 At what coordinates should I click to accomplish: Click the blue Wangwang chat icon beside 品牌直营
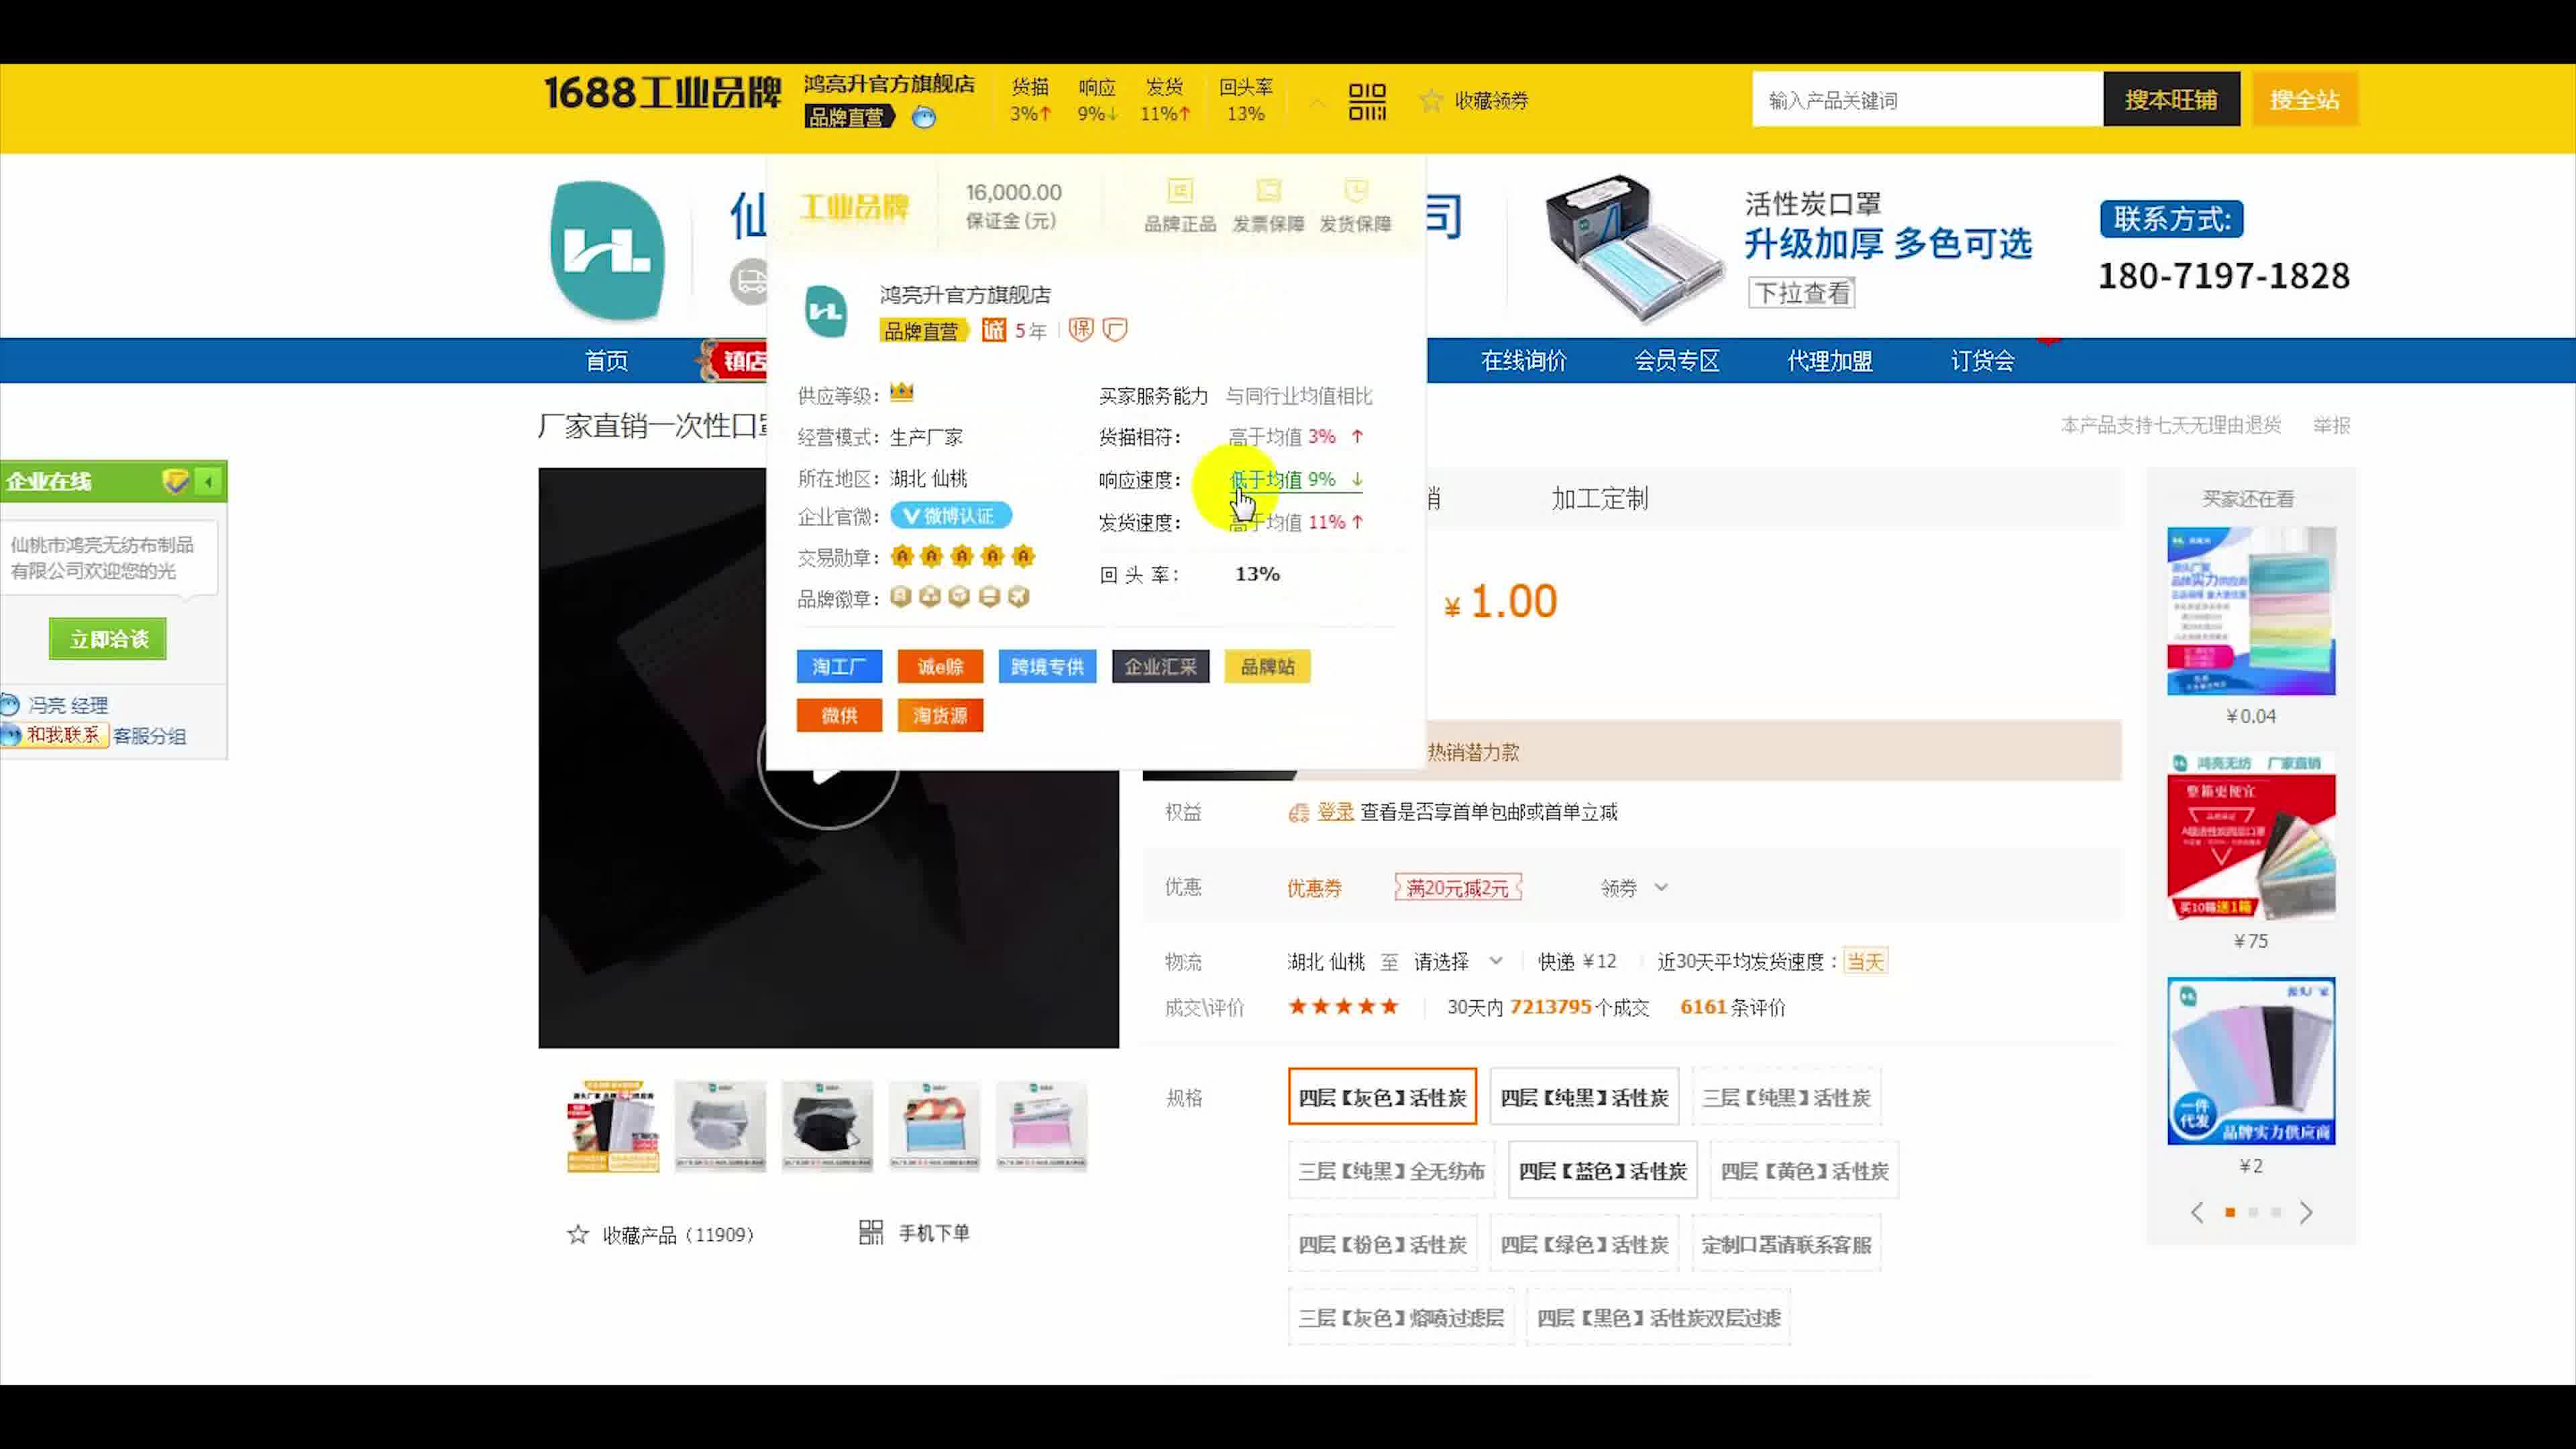point(924,117)
